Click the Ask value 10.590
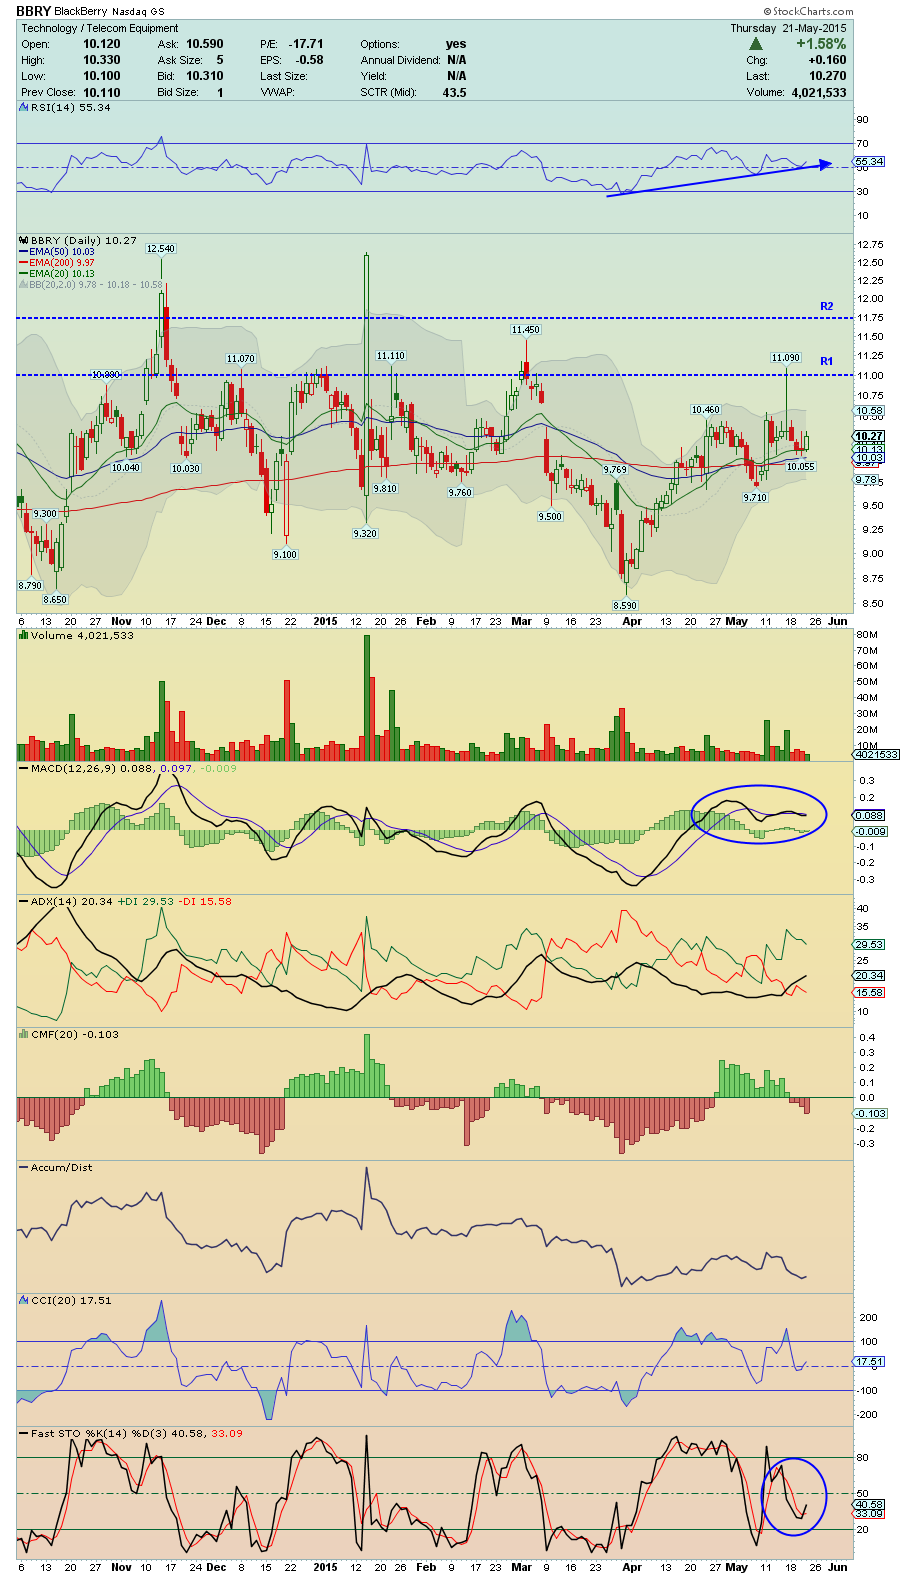900x1577 pixels. tap(205, 44)
